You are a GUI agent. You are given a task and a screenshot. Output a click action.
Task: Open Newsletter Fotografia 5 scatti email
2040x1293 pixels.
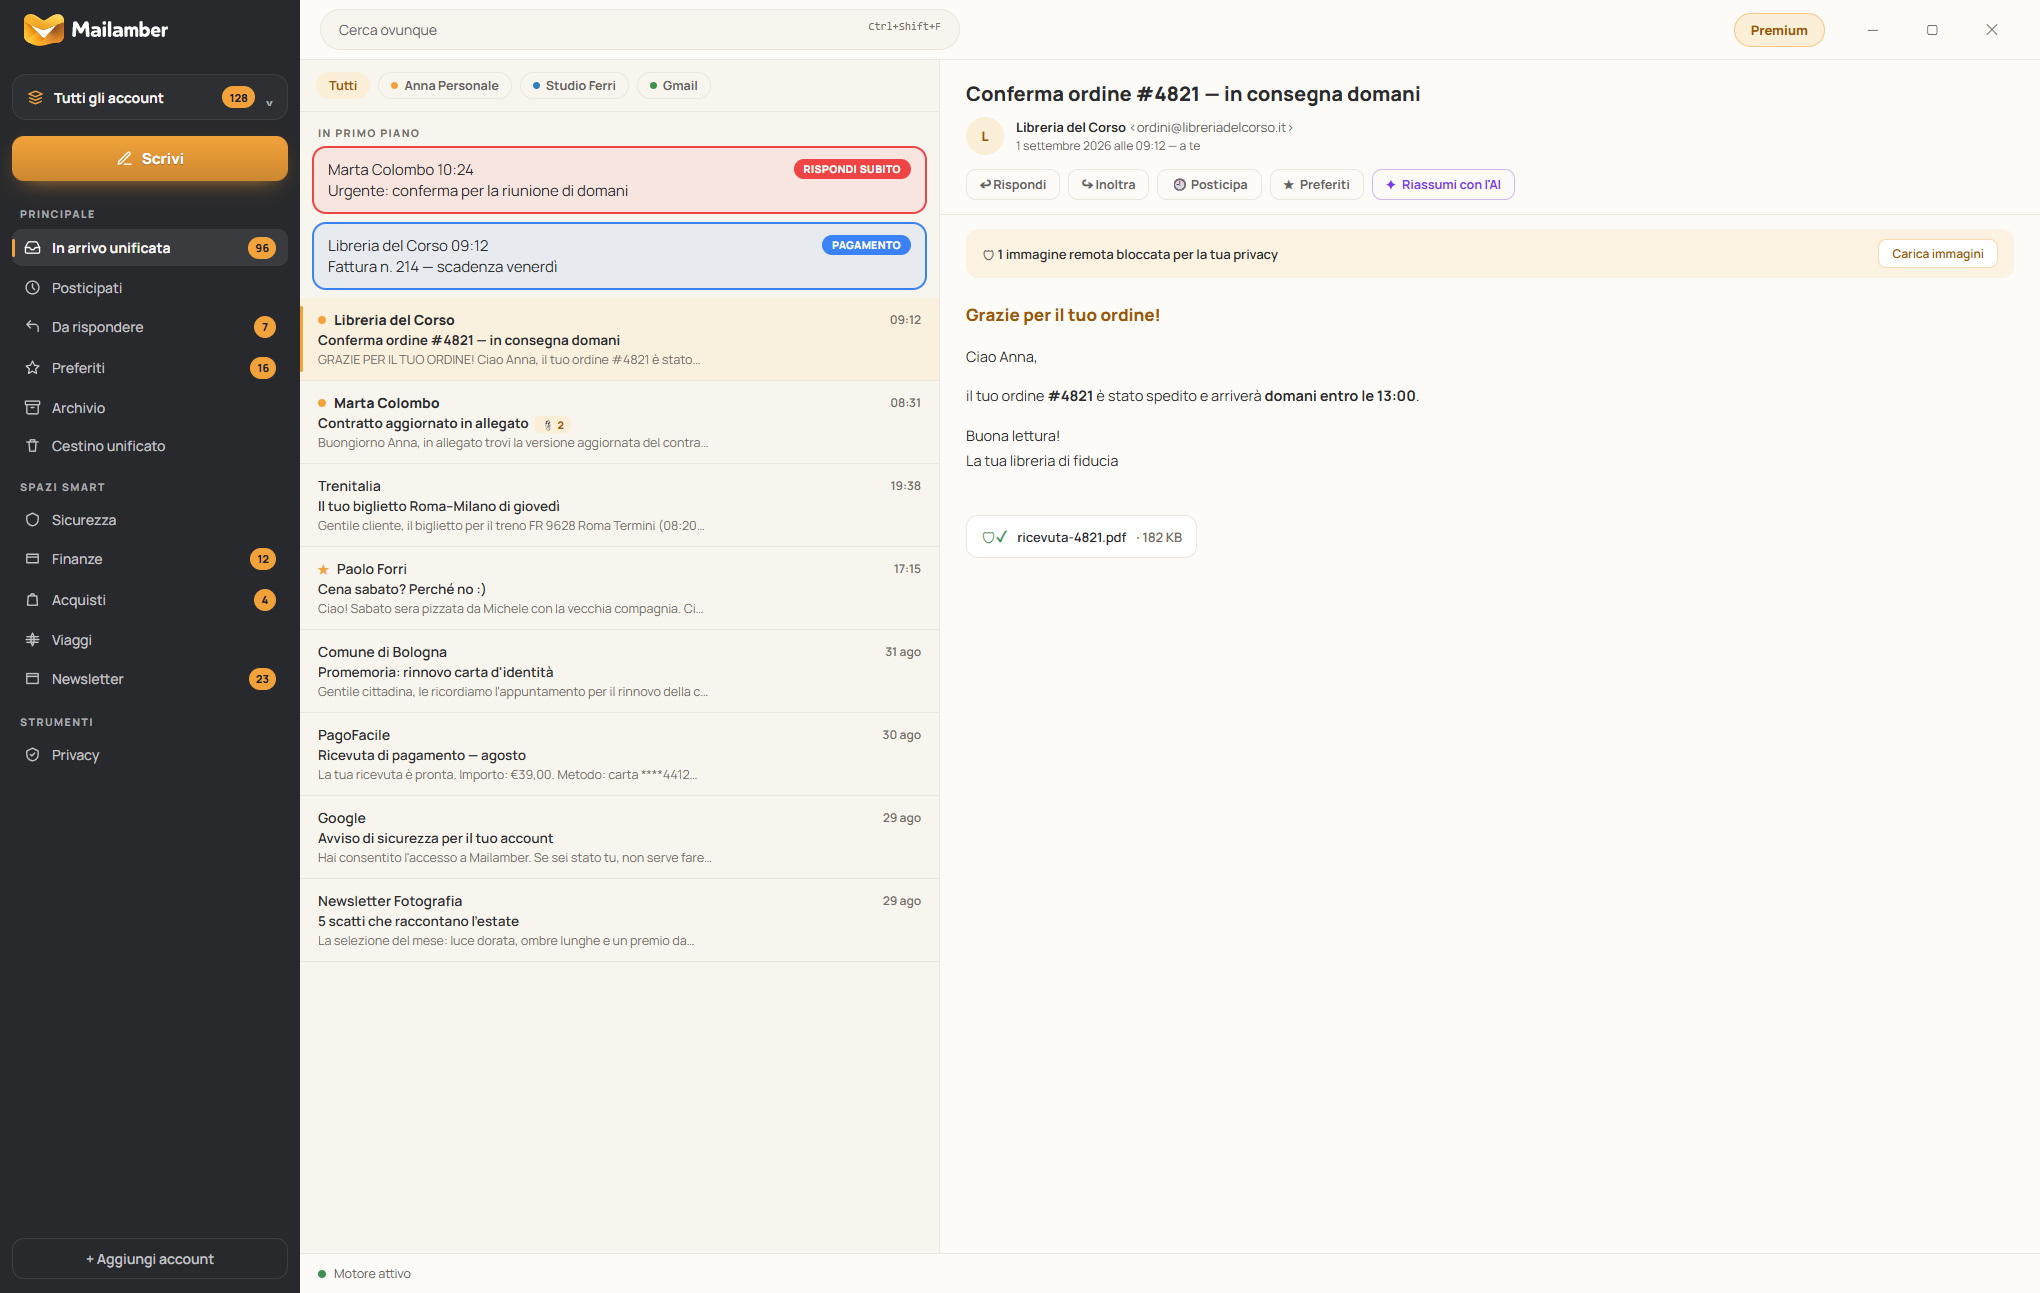[x=619, y=920]
